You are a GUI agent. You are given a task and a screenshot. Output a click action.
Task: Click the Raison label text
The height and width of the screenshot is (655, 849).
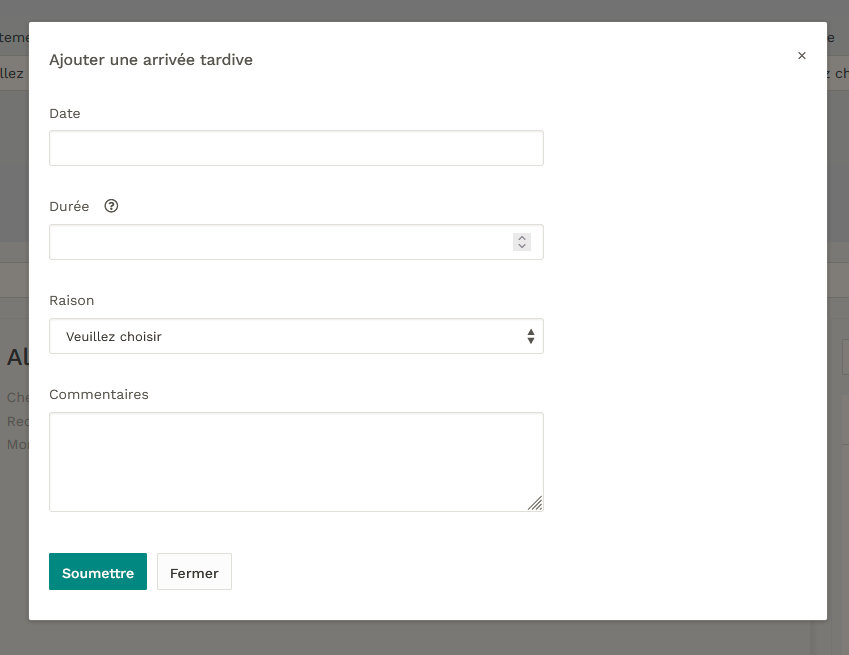click(x=72, y=300)
